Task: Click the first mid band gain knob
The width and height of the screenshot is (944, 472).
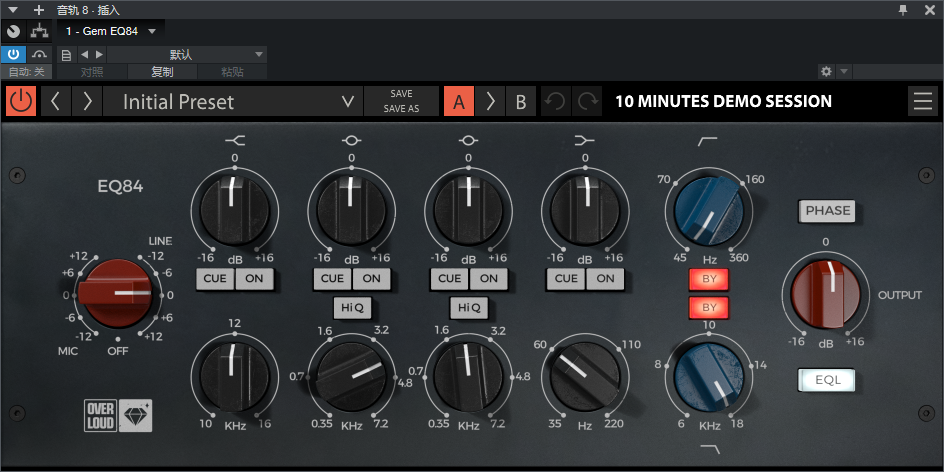Action: (352, 211)
